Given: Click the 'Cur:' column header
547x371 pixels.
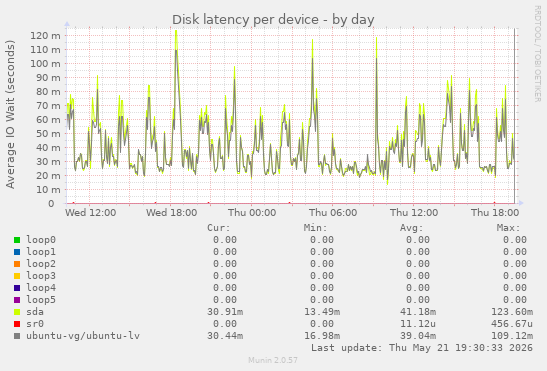Looking at the screenshot, I should point(219,228).
